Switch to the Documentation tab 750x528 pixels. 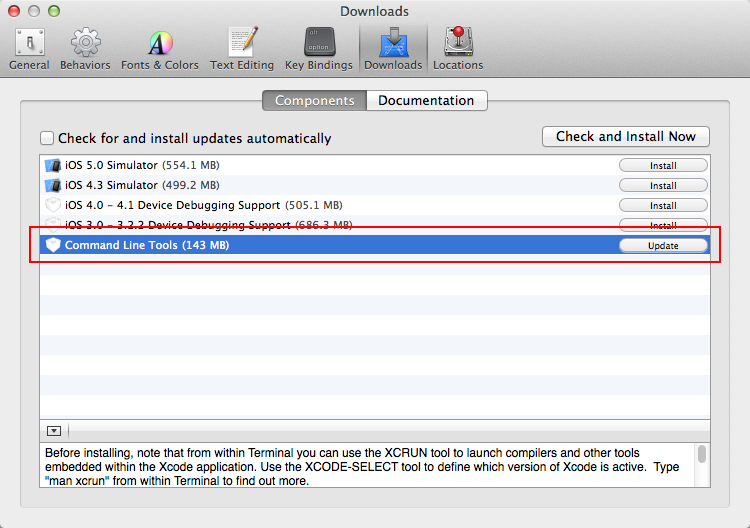coord(426,100)
